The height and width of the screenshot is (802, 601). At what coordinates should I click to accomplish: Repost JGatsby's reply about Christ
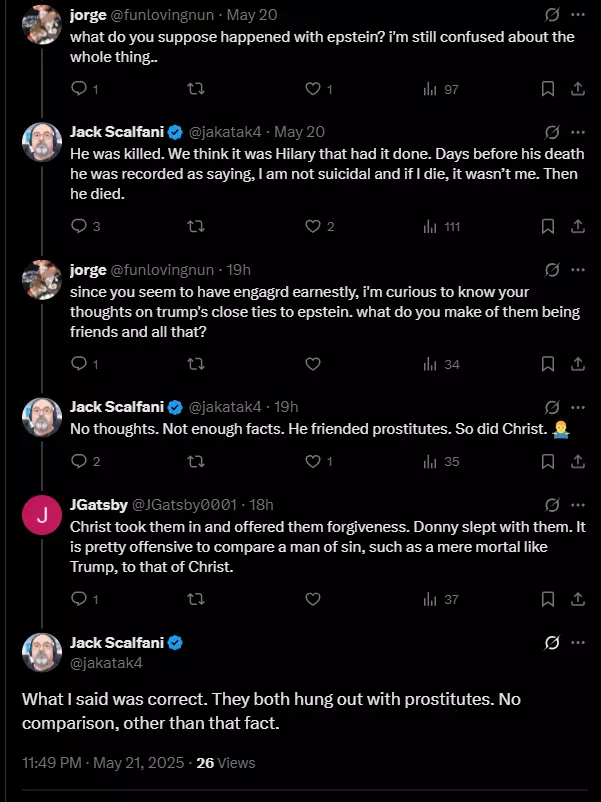pyautogui.click(x=196, y=599)
